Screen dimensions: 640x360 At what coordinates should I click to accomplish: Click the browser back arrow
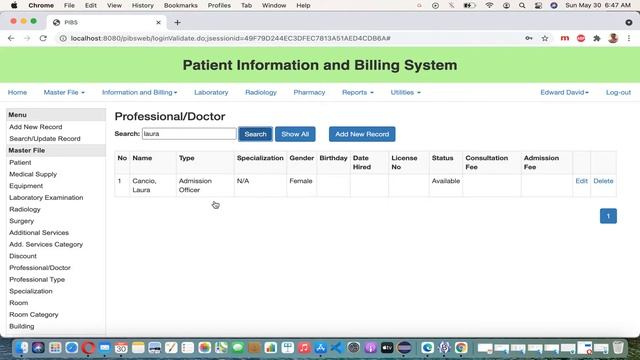(x=11, y=38)
